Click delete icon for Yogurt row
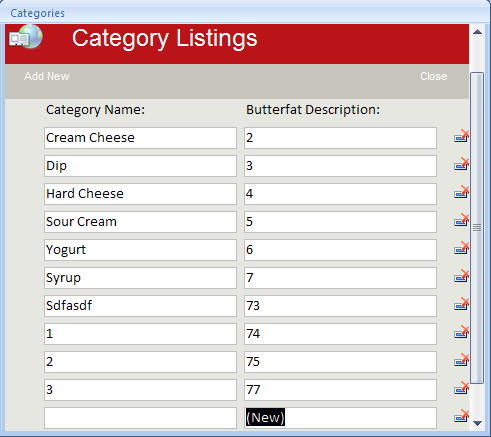 (x=462, y=248)
